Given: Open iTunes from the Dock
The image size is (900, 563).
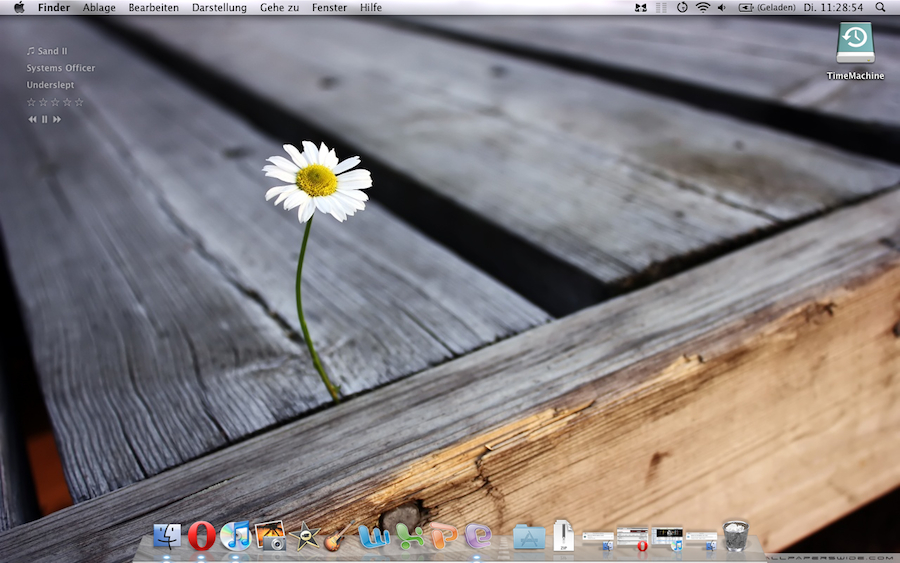Looking at the screenshot, I should click(235, 536).
